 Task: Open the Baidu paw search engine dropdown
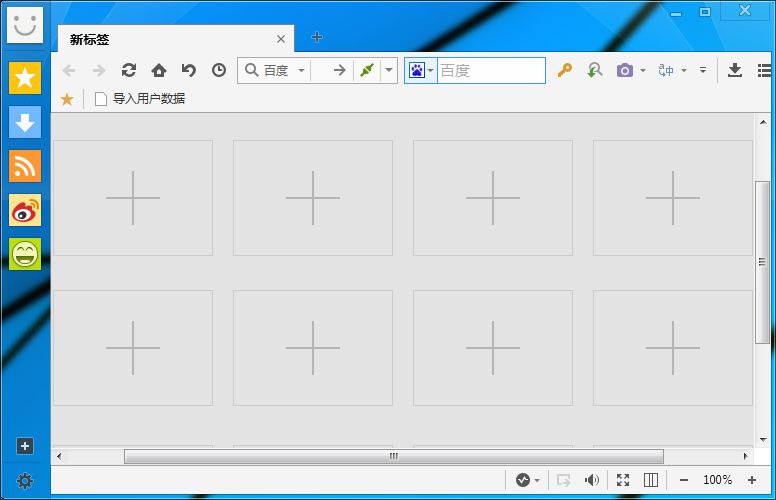point(421,70)
